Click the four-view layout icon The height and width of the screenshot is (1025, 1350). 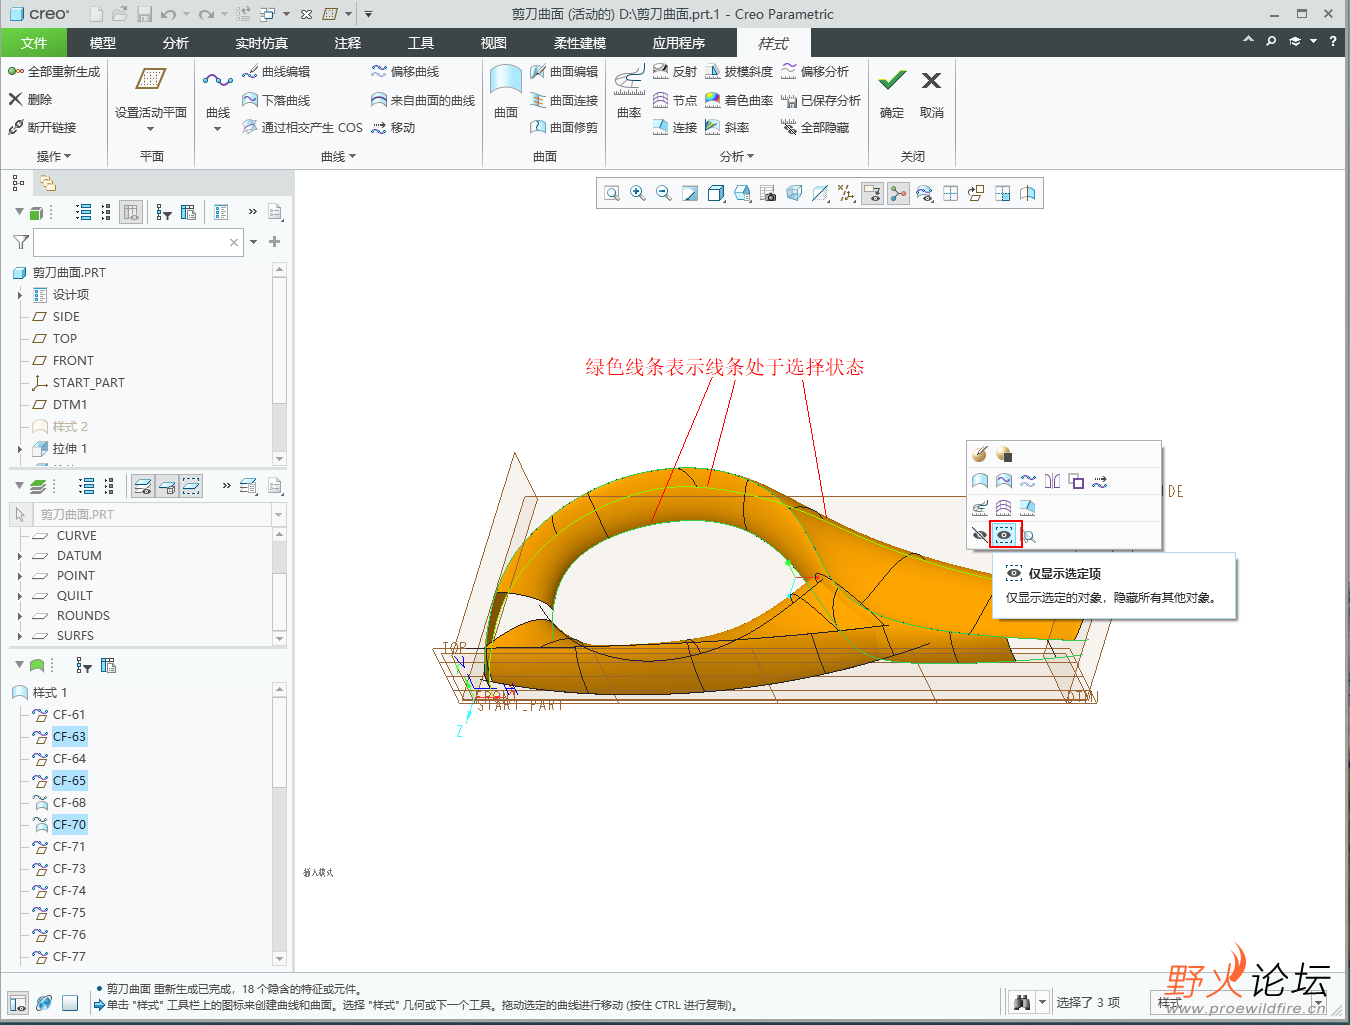coord(950,194)
